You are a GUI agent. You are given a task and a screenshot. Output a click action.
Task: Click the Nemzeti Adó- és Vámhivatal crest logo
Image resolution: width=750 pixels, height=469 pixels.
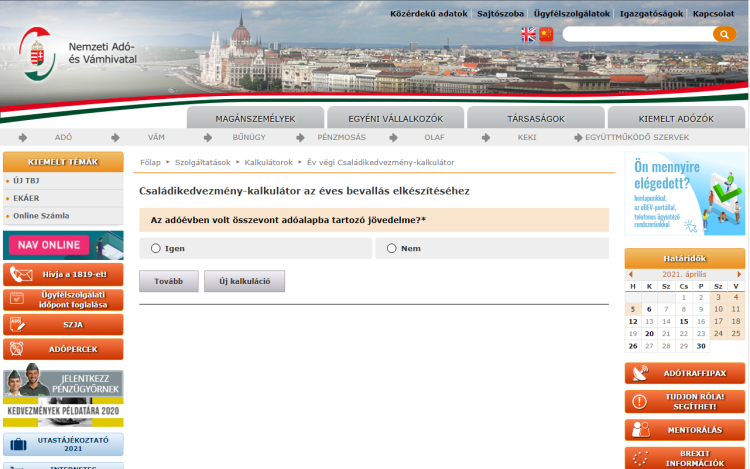coord(38,54)
